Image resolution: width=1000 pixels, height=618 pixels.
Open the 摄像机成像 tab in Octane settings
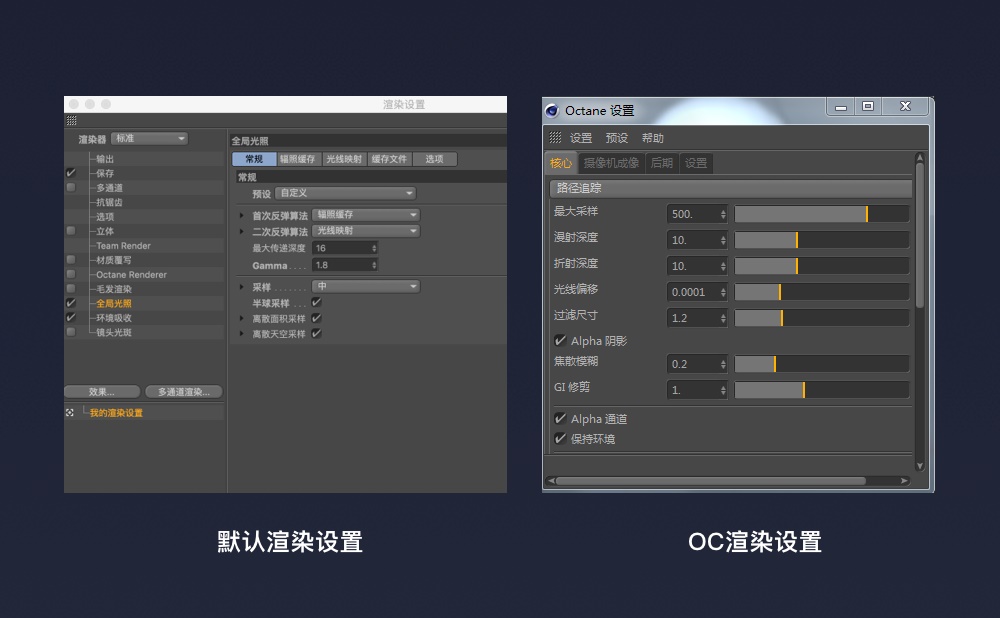[611, 163]
